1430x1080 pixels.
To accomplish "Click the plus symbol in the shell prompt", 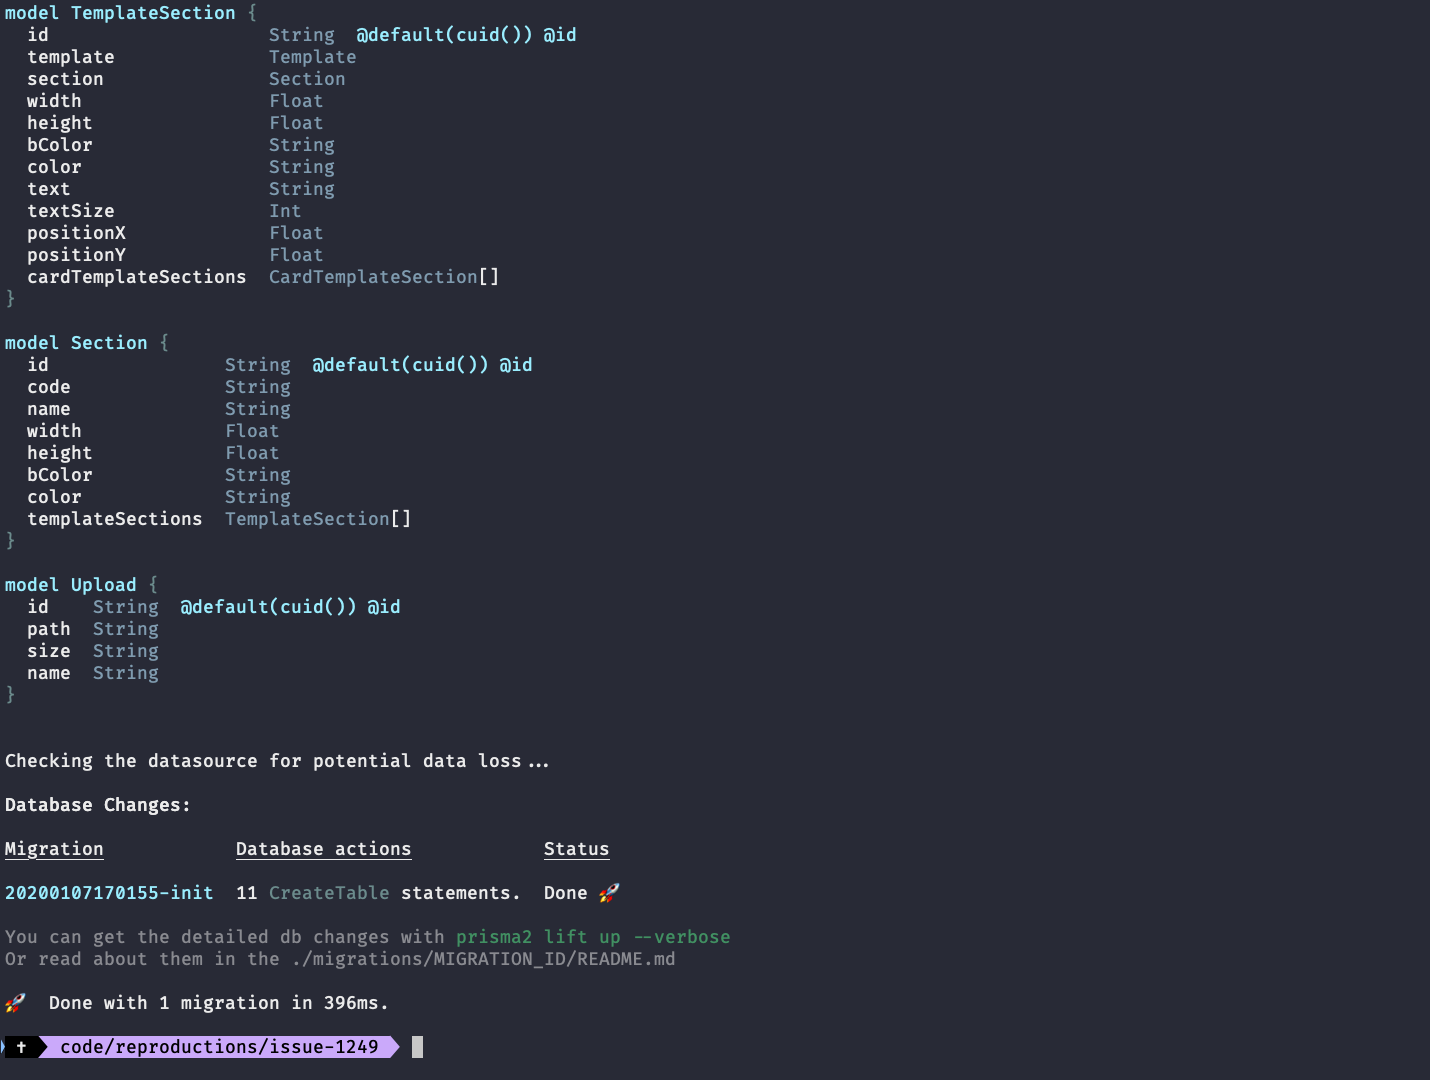I will pos(22,1047).
